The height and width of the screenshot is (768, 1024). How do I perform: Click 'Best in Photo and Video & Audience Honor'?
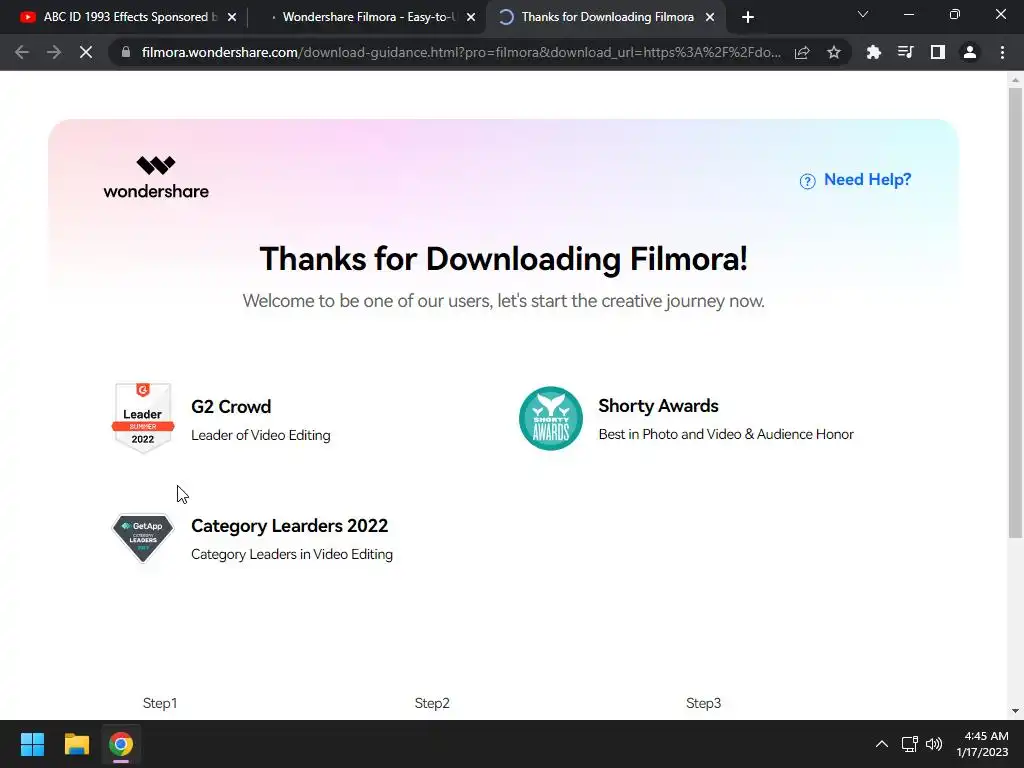point(726,434)
